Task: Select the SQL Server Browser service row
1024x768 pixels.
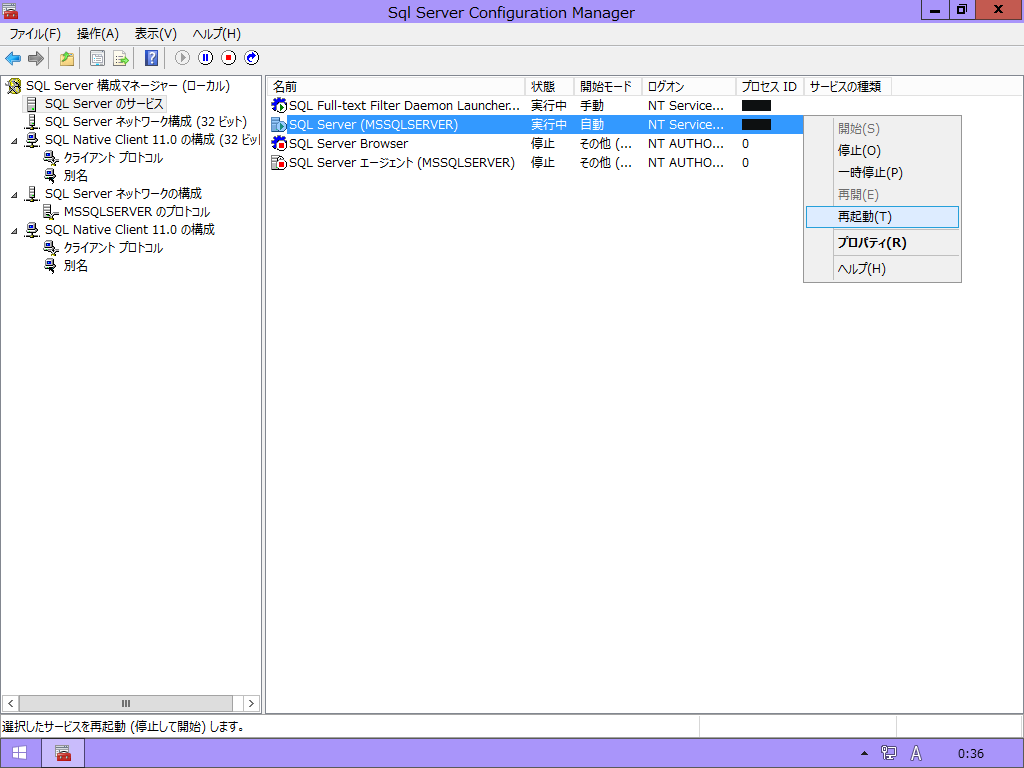Action: (x=348, y=144)
